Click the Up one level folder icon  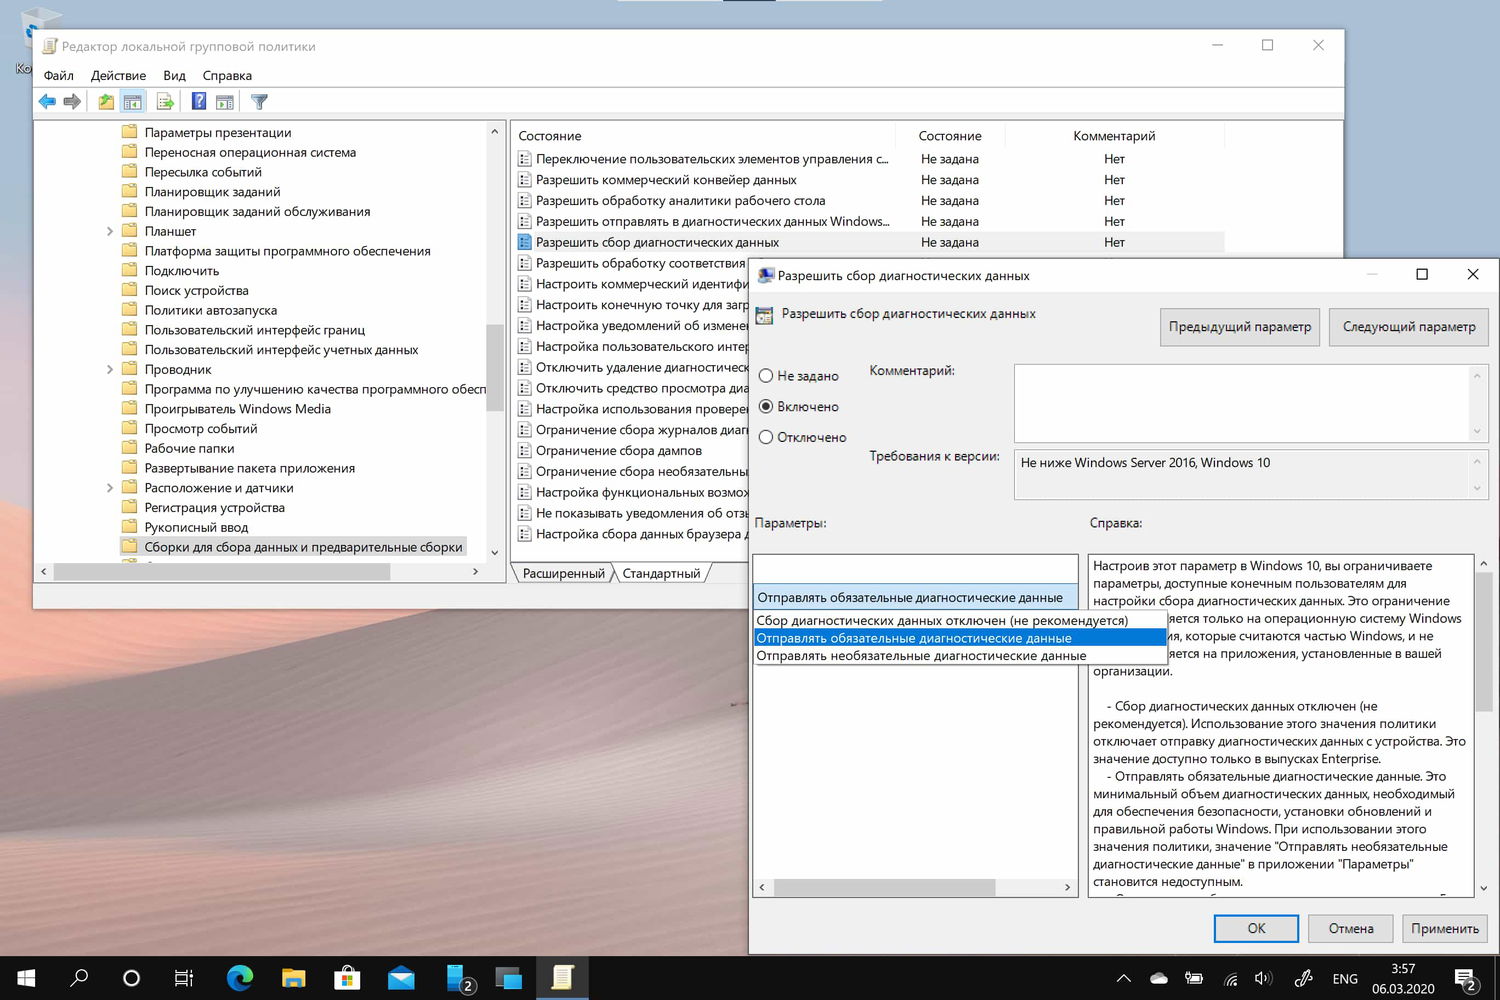click(x=104, y=100)
